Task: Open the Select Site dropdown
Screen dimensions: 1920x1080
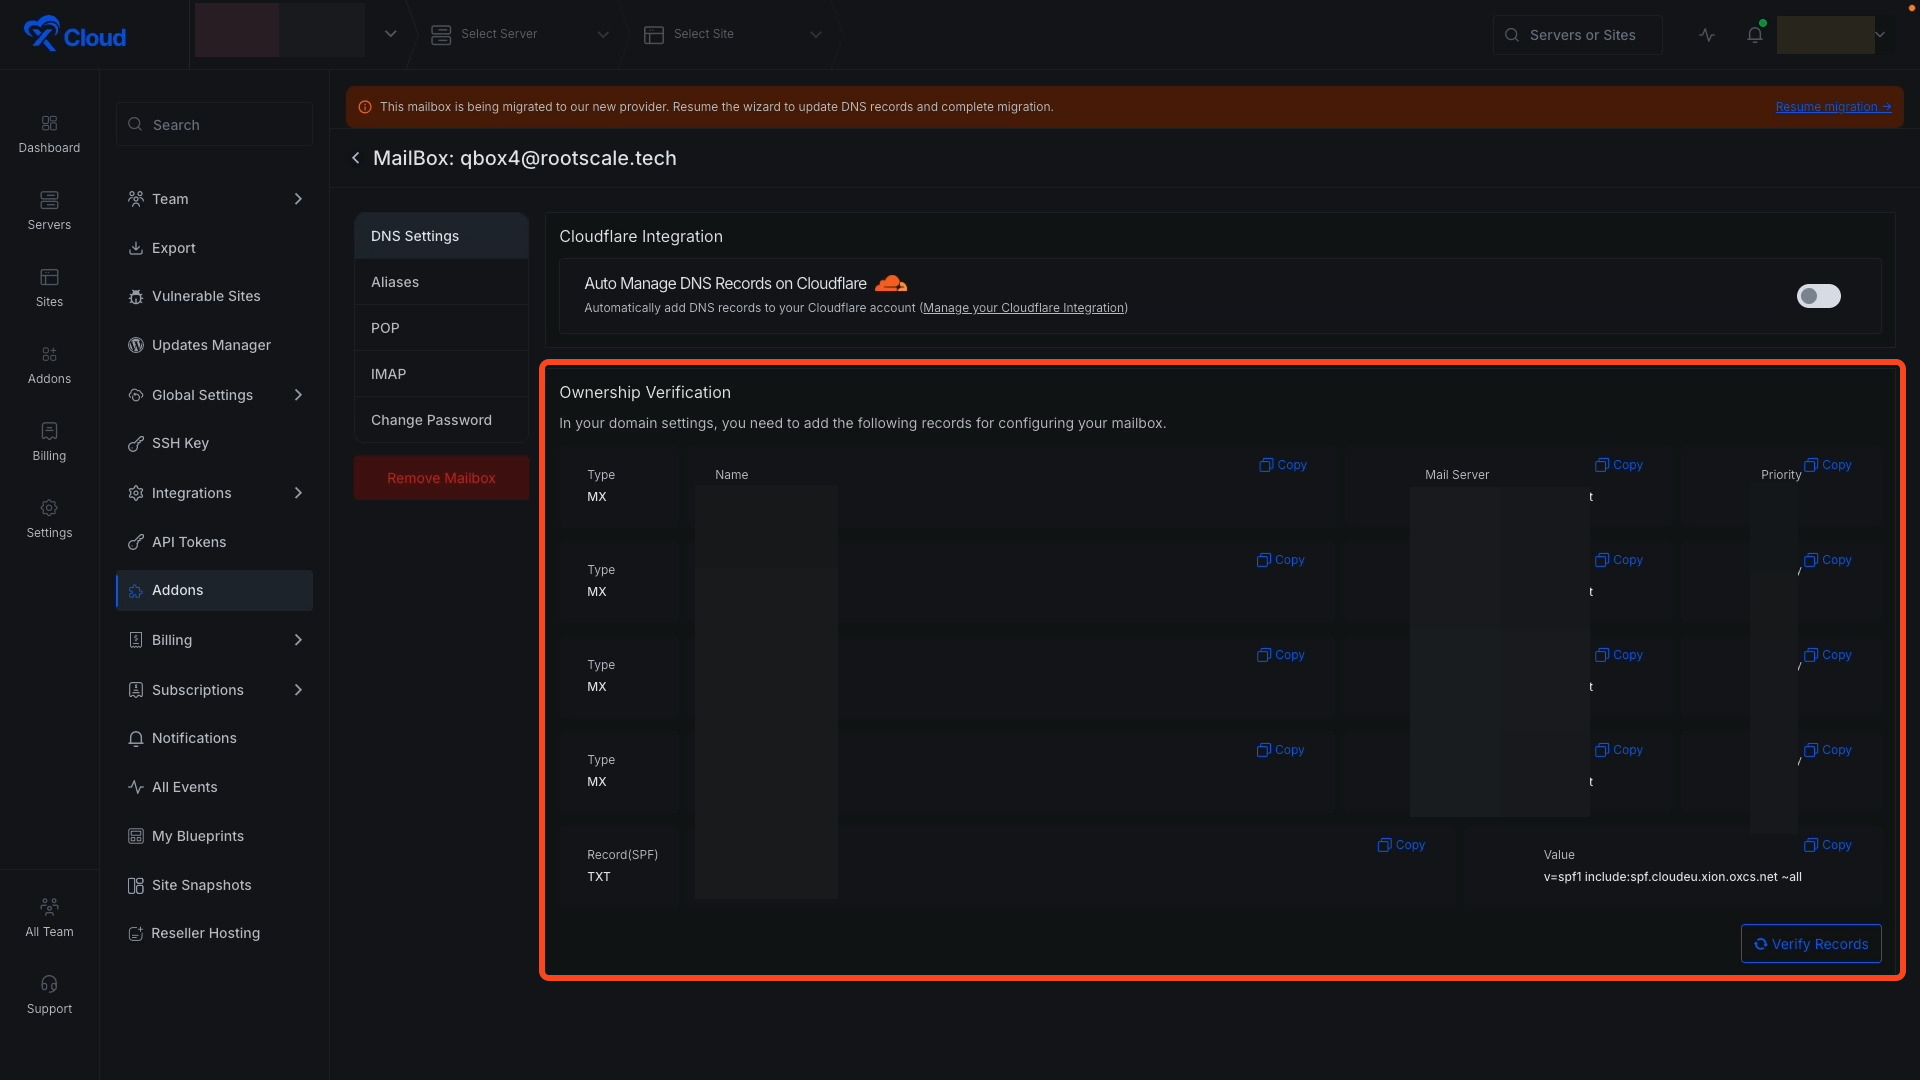Action: [x=733, y=34]
